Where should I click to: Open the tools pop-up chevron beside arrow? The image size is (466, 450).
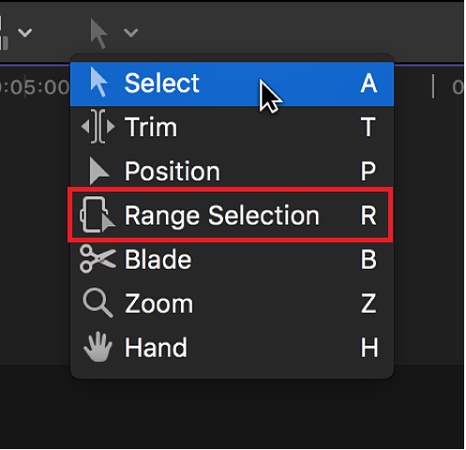click(131, 33)
